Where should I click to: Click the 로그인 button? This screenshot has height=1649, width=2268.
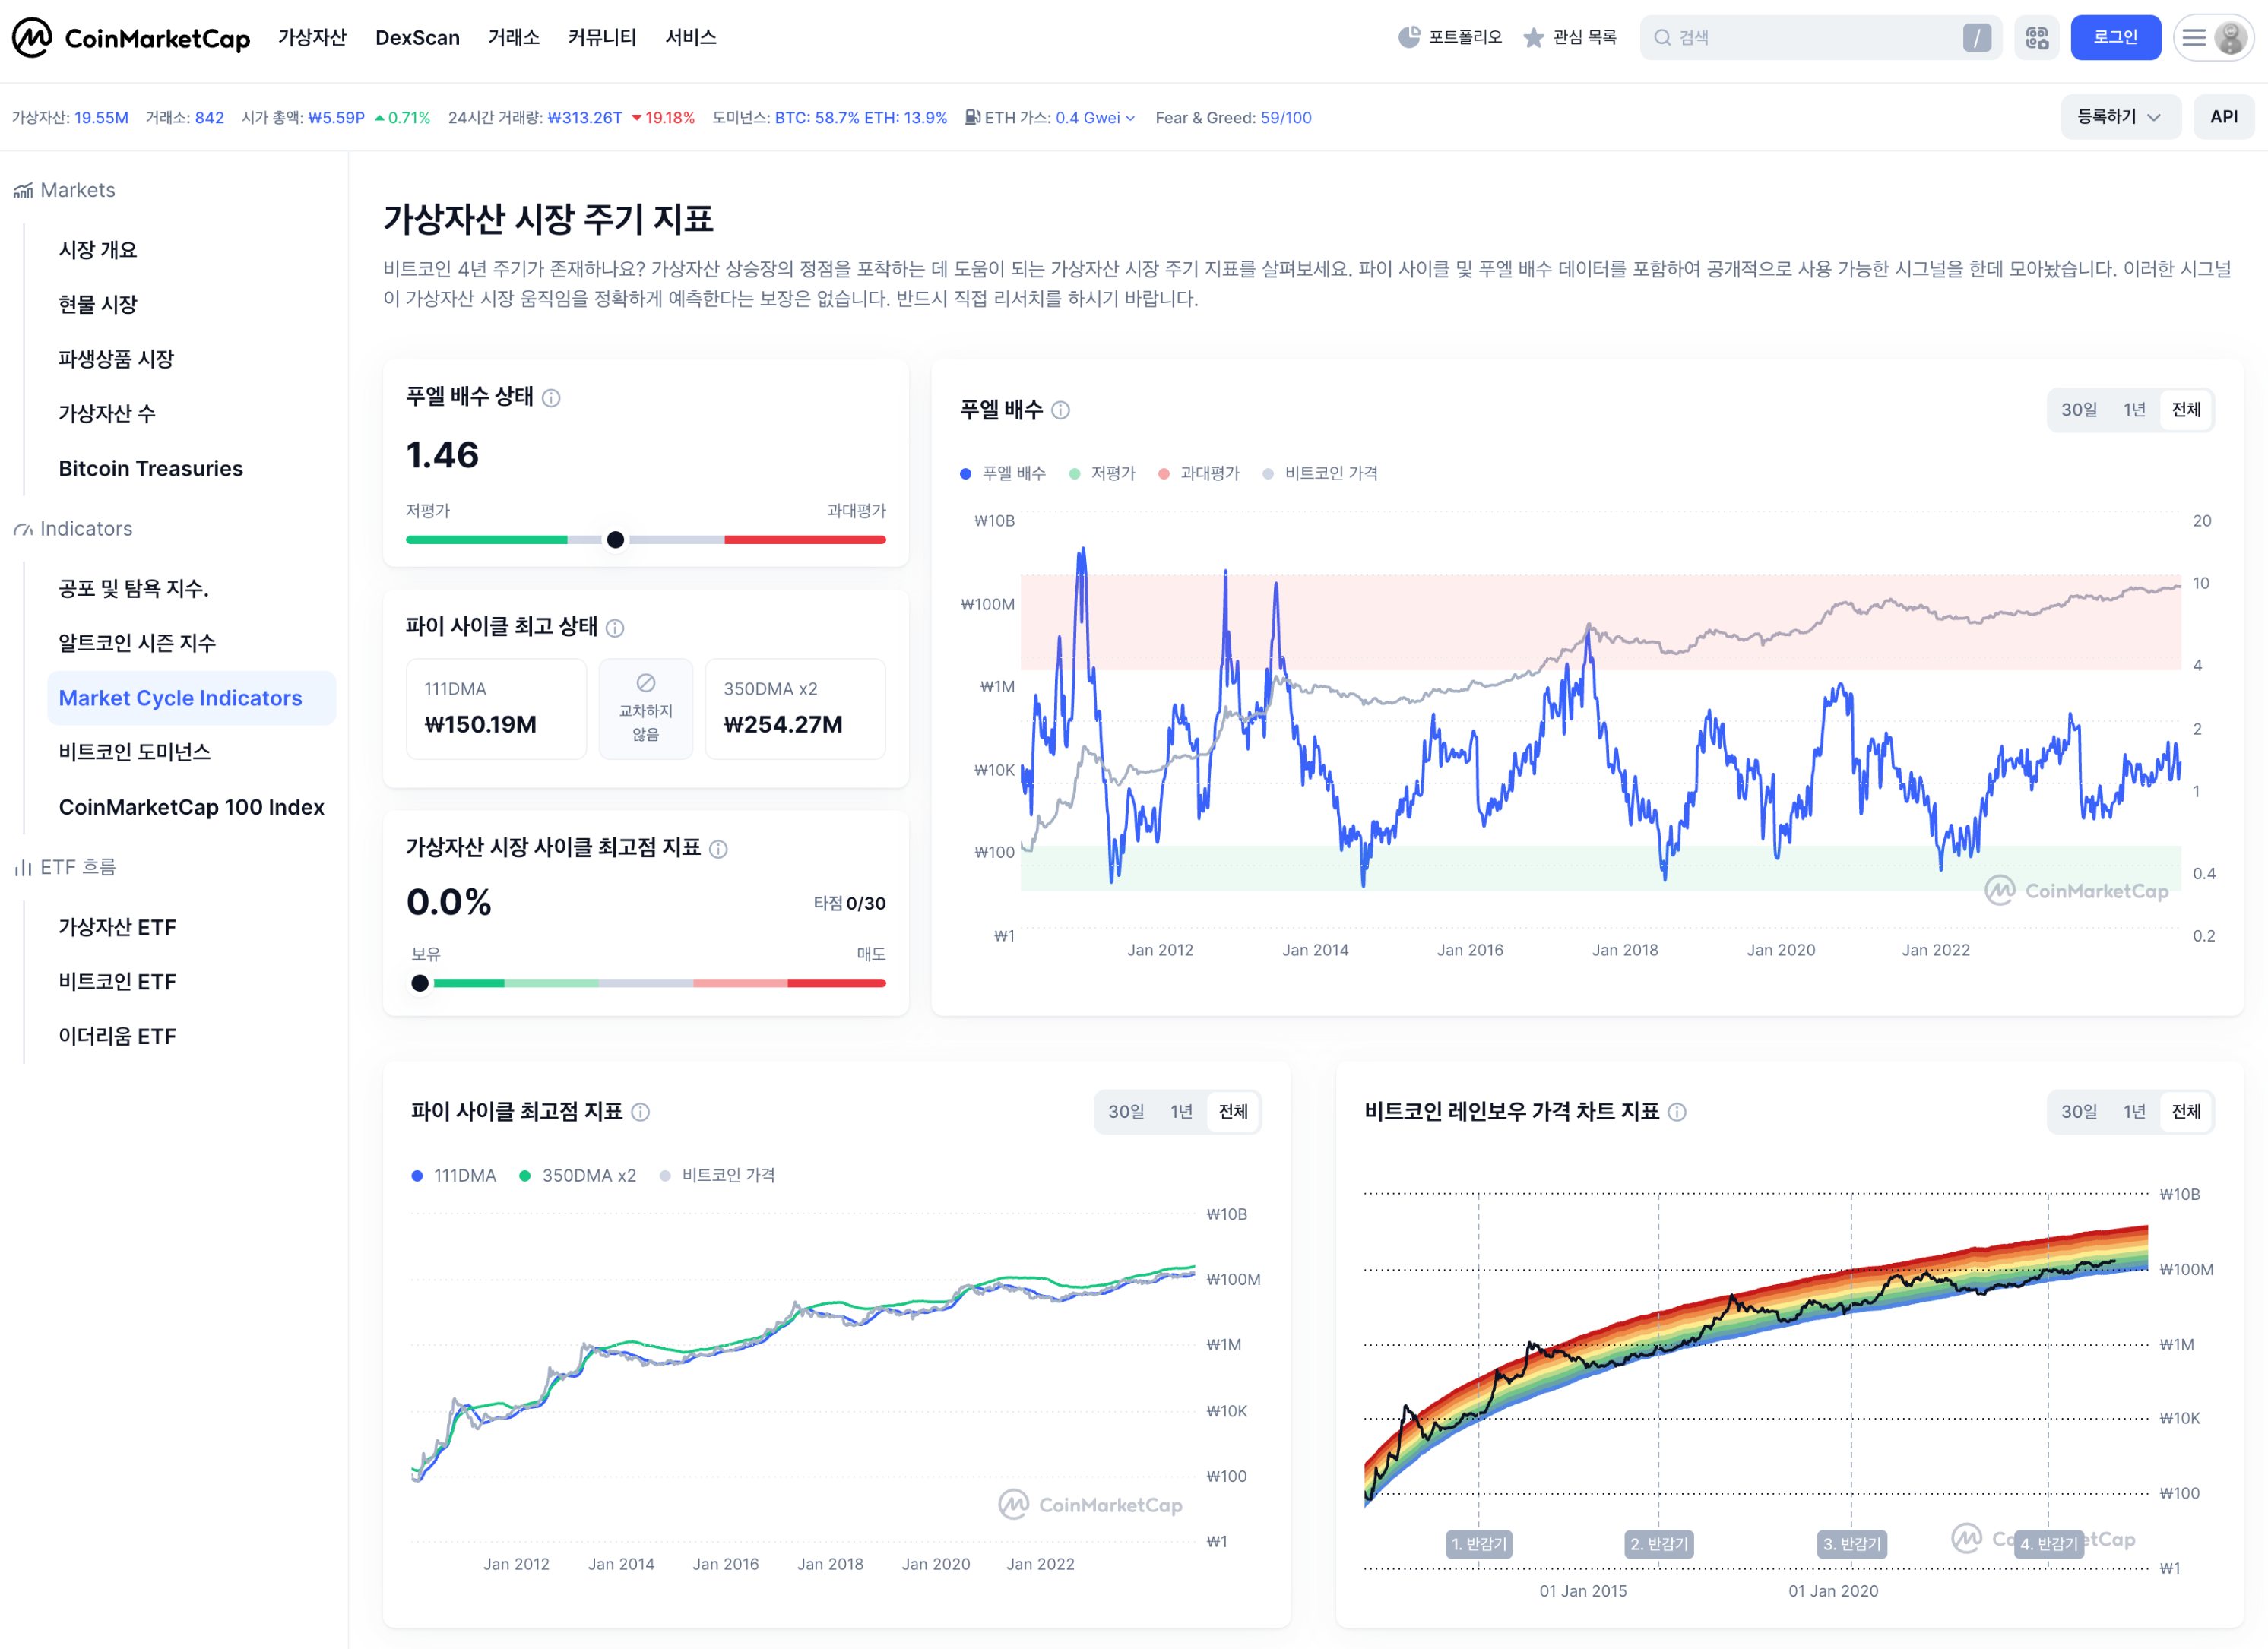[x=2114, y=38]
